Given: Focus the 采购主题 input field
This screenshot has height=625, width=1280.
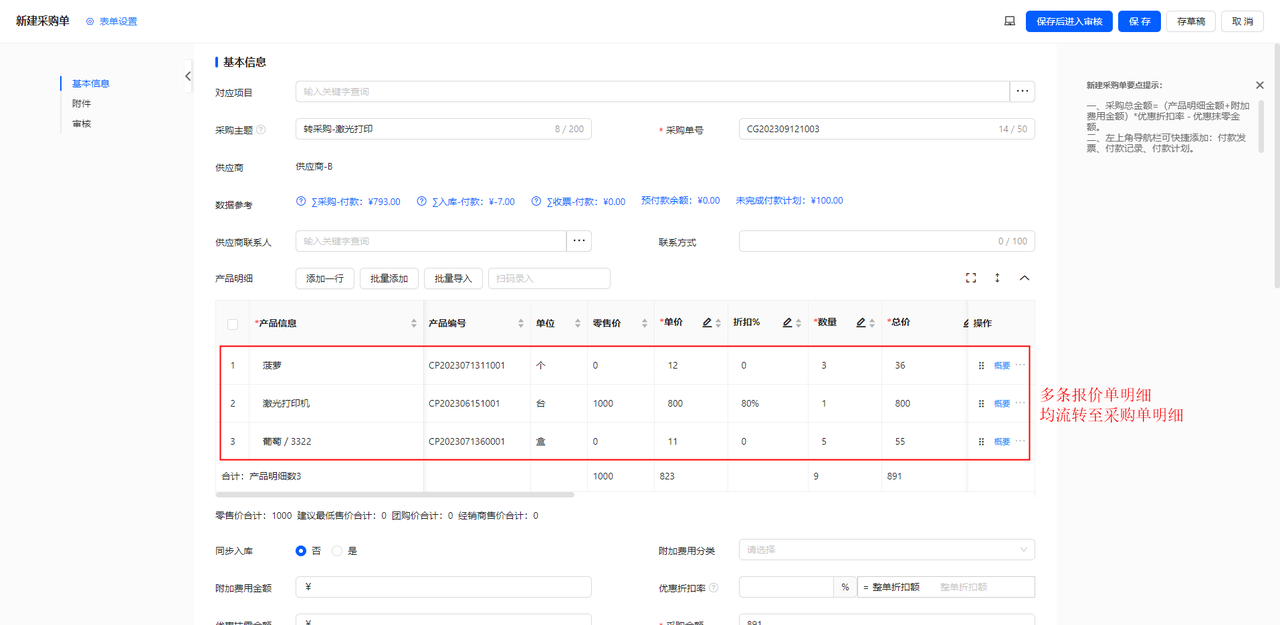Looking at the screenshot, I should click(x=443, y=129).
